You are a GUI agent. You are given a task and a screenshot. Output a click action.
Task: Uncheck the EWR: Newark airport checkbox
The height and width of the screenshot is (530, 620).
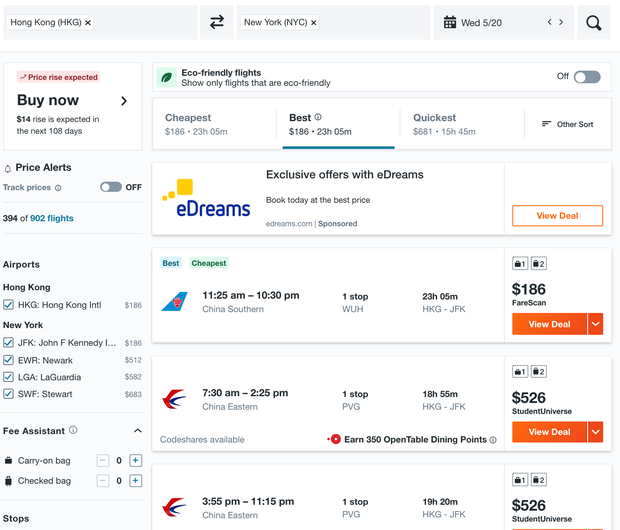tap(9, 360)
